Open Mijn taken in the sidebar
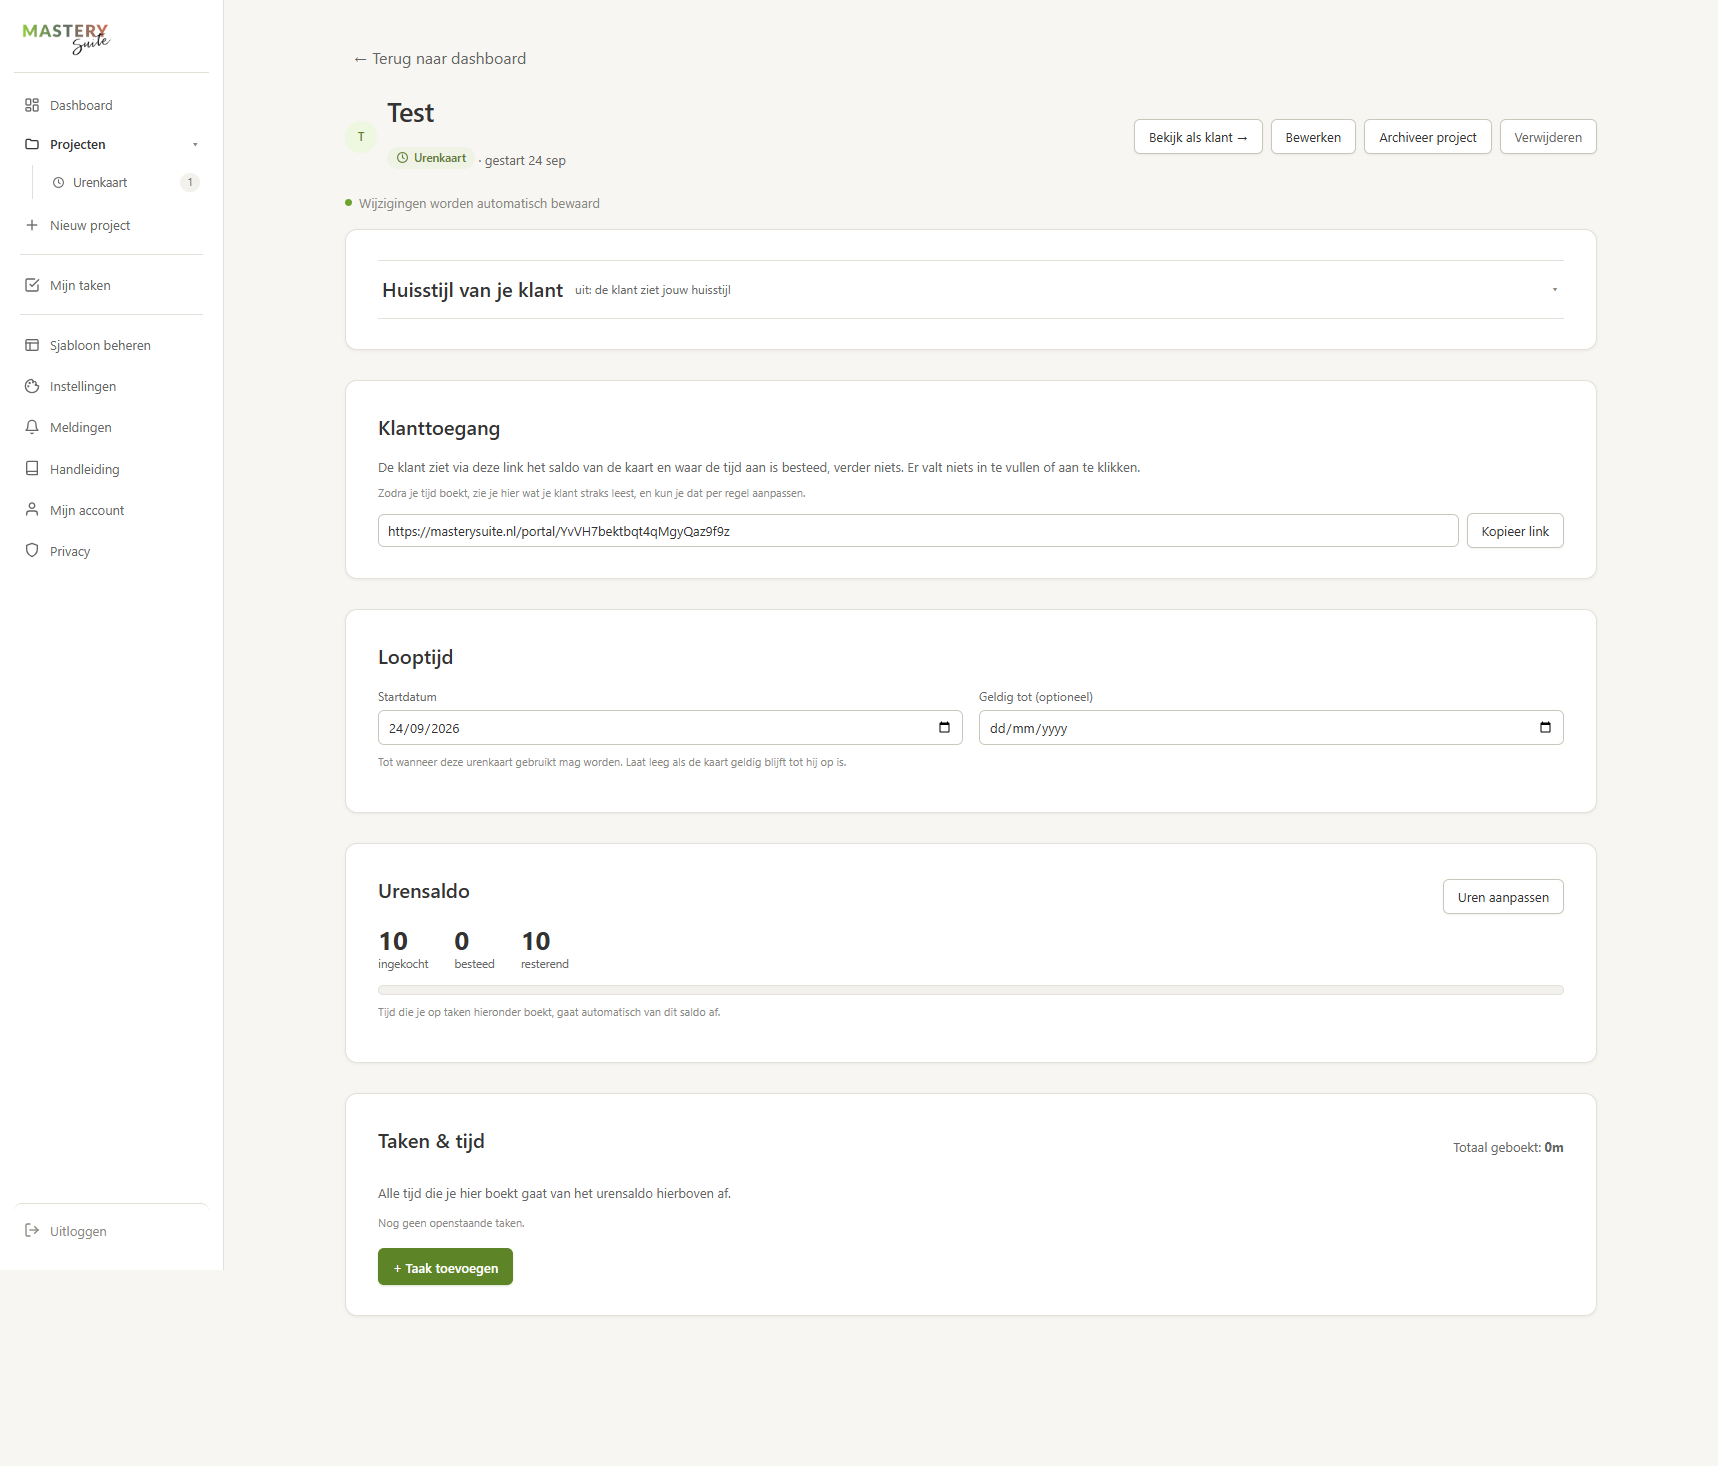The height and width of the screenshot is (1466, 1718). coord(111,285)
